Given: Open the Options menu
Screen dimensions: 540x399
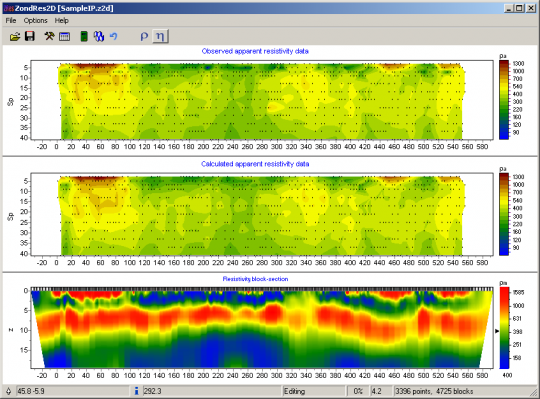Looking at the screenshot, I should 35,21.
